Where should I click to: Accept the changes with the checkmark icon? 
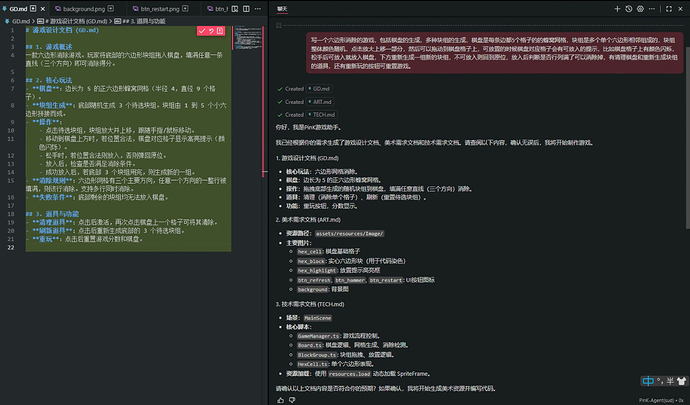pyautogui.click(x=202, y=31)
